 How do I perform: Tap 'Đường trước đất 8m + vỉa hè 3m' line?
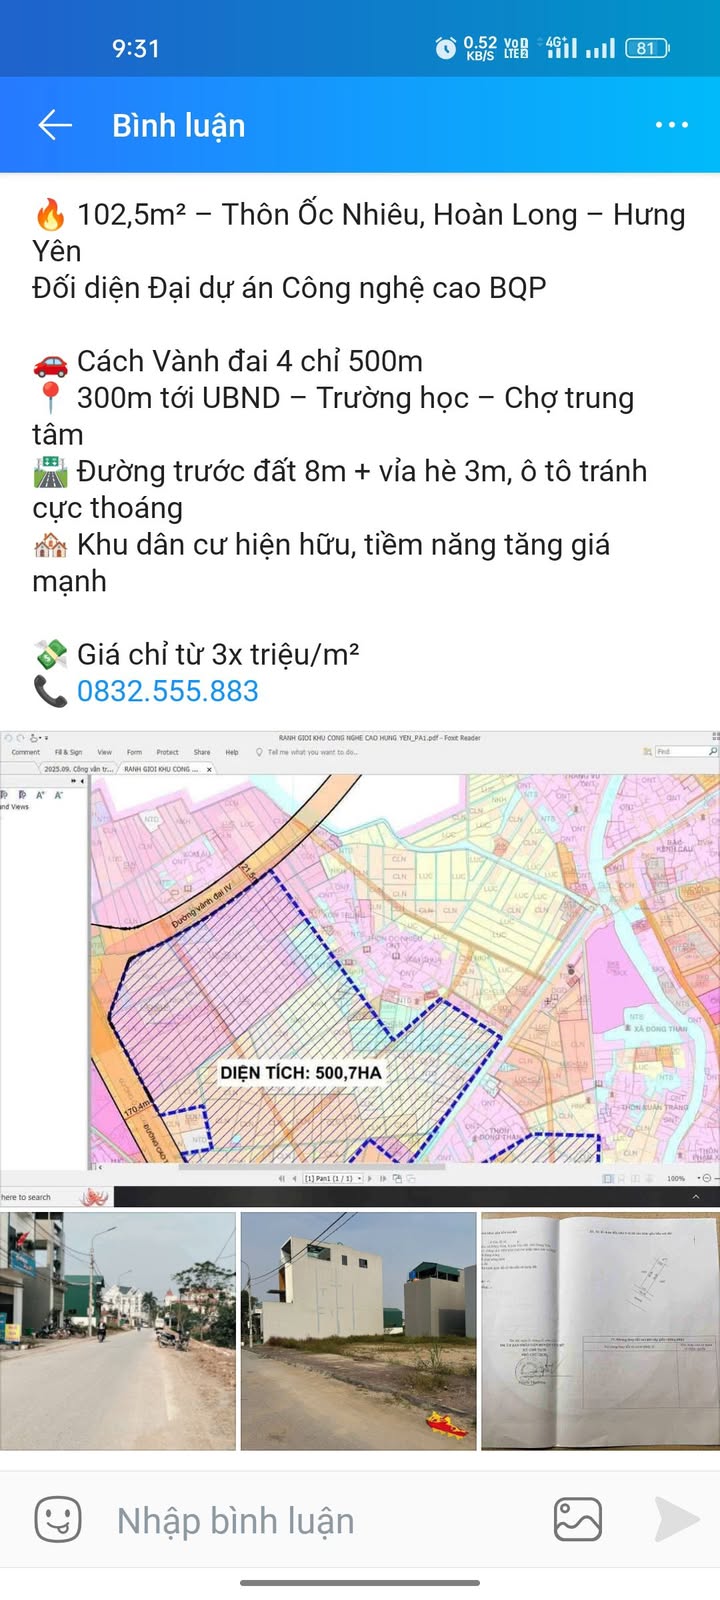tap(340, 489)
